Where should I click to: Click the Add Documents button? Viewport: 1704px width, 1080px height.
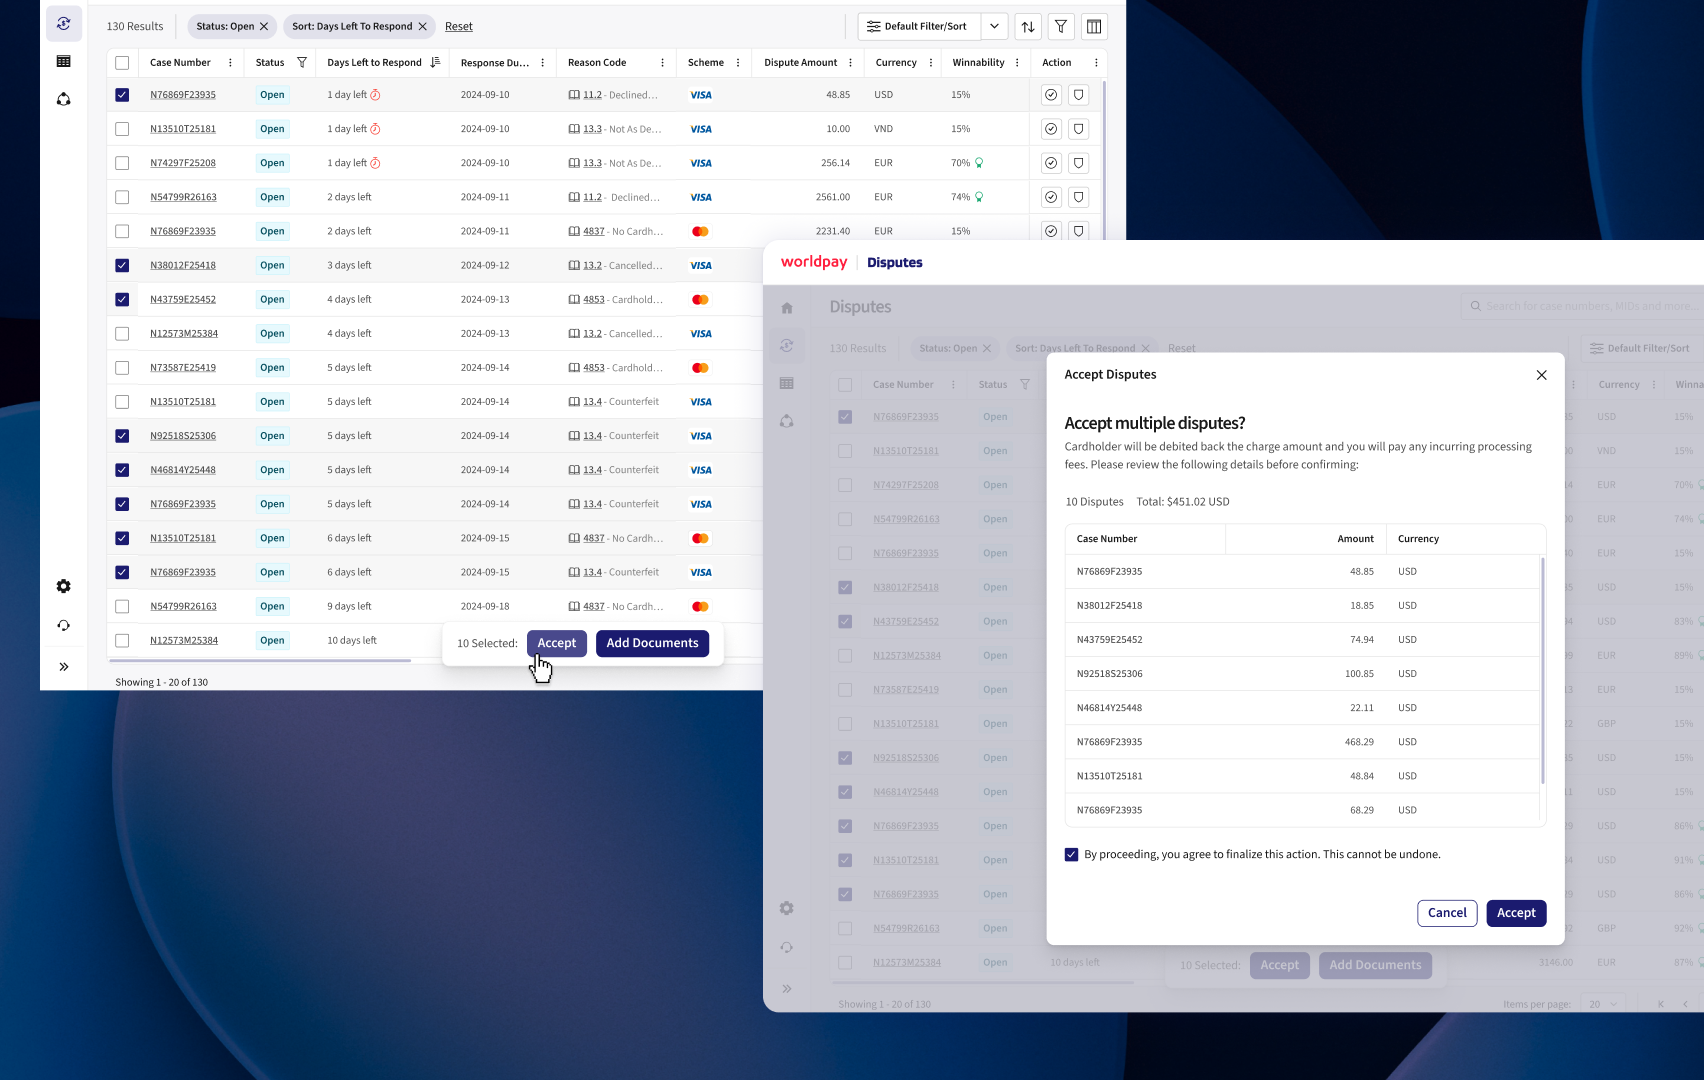tap(652, 643)
